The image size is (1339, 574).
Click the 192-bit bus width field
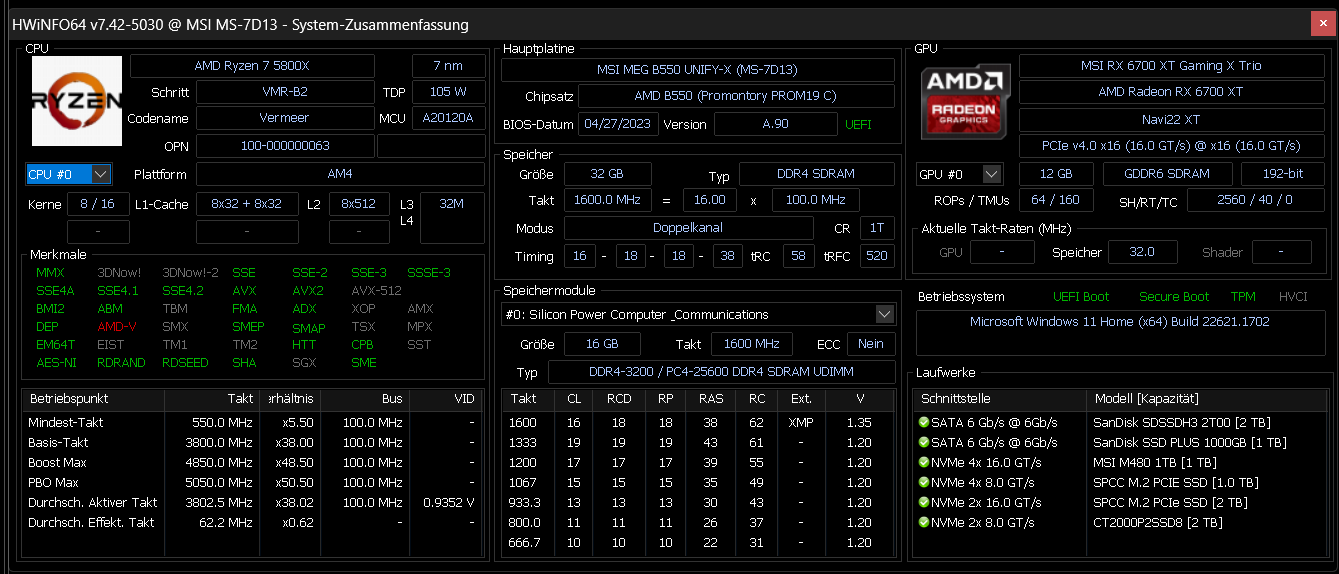[1282, 174]
